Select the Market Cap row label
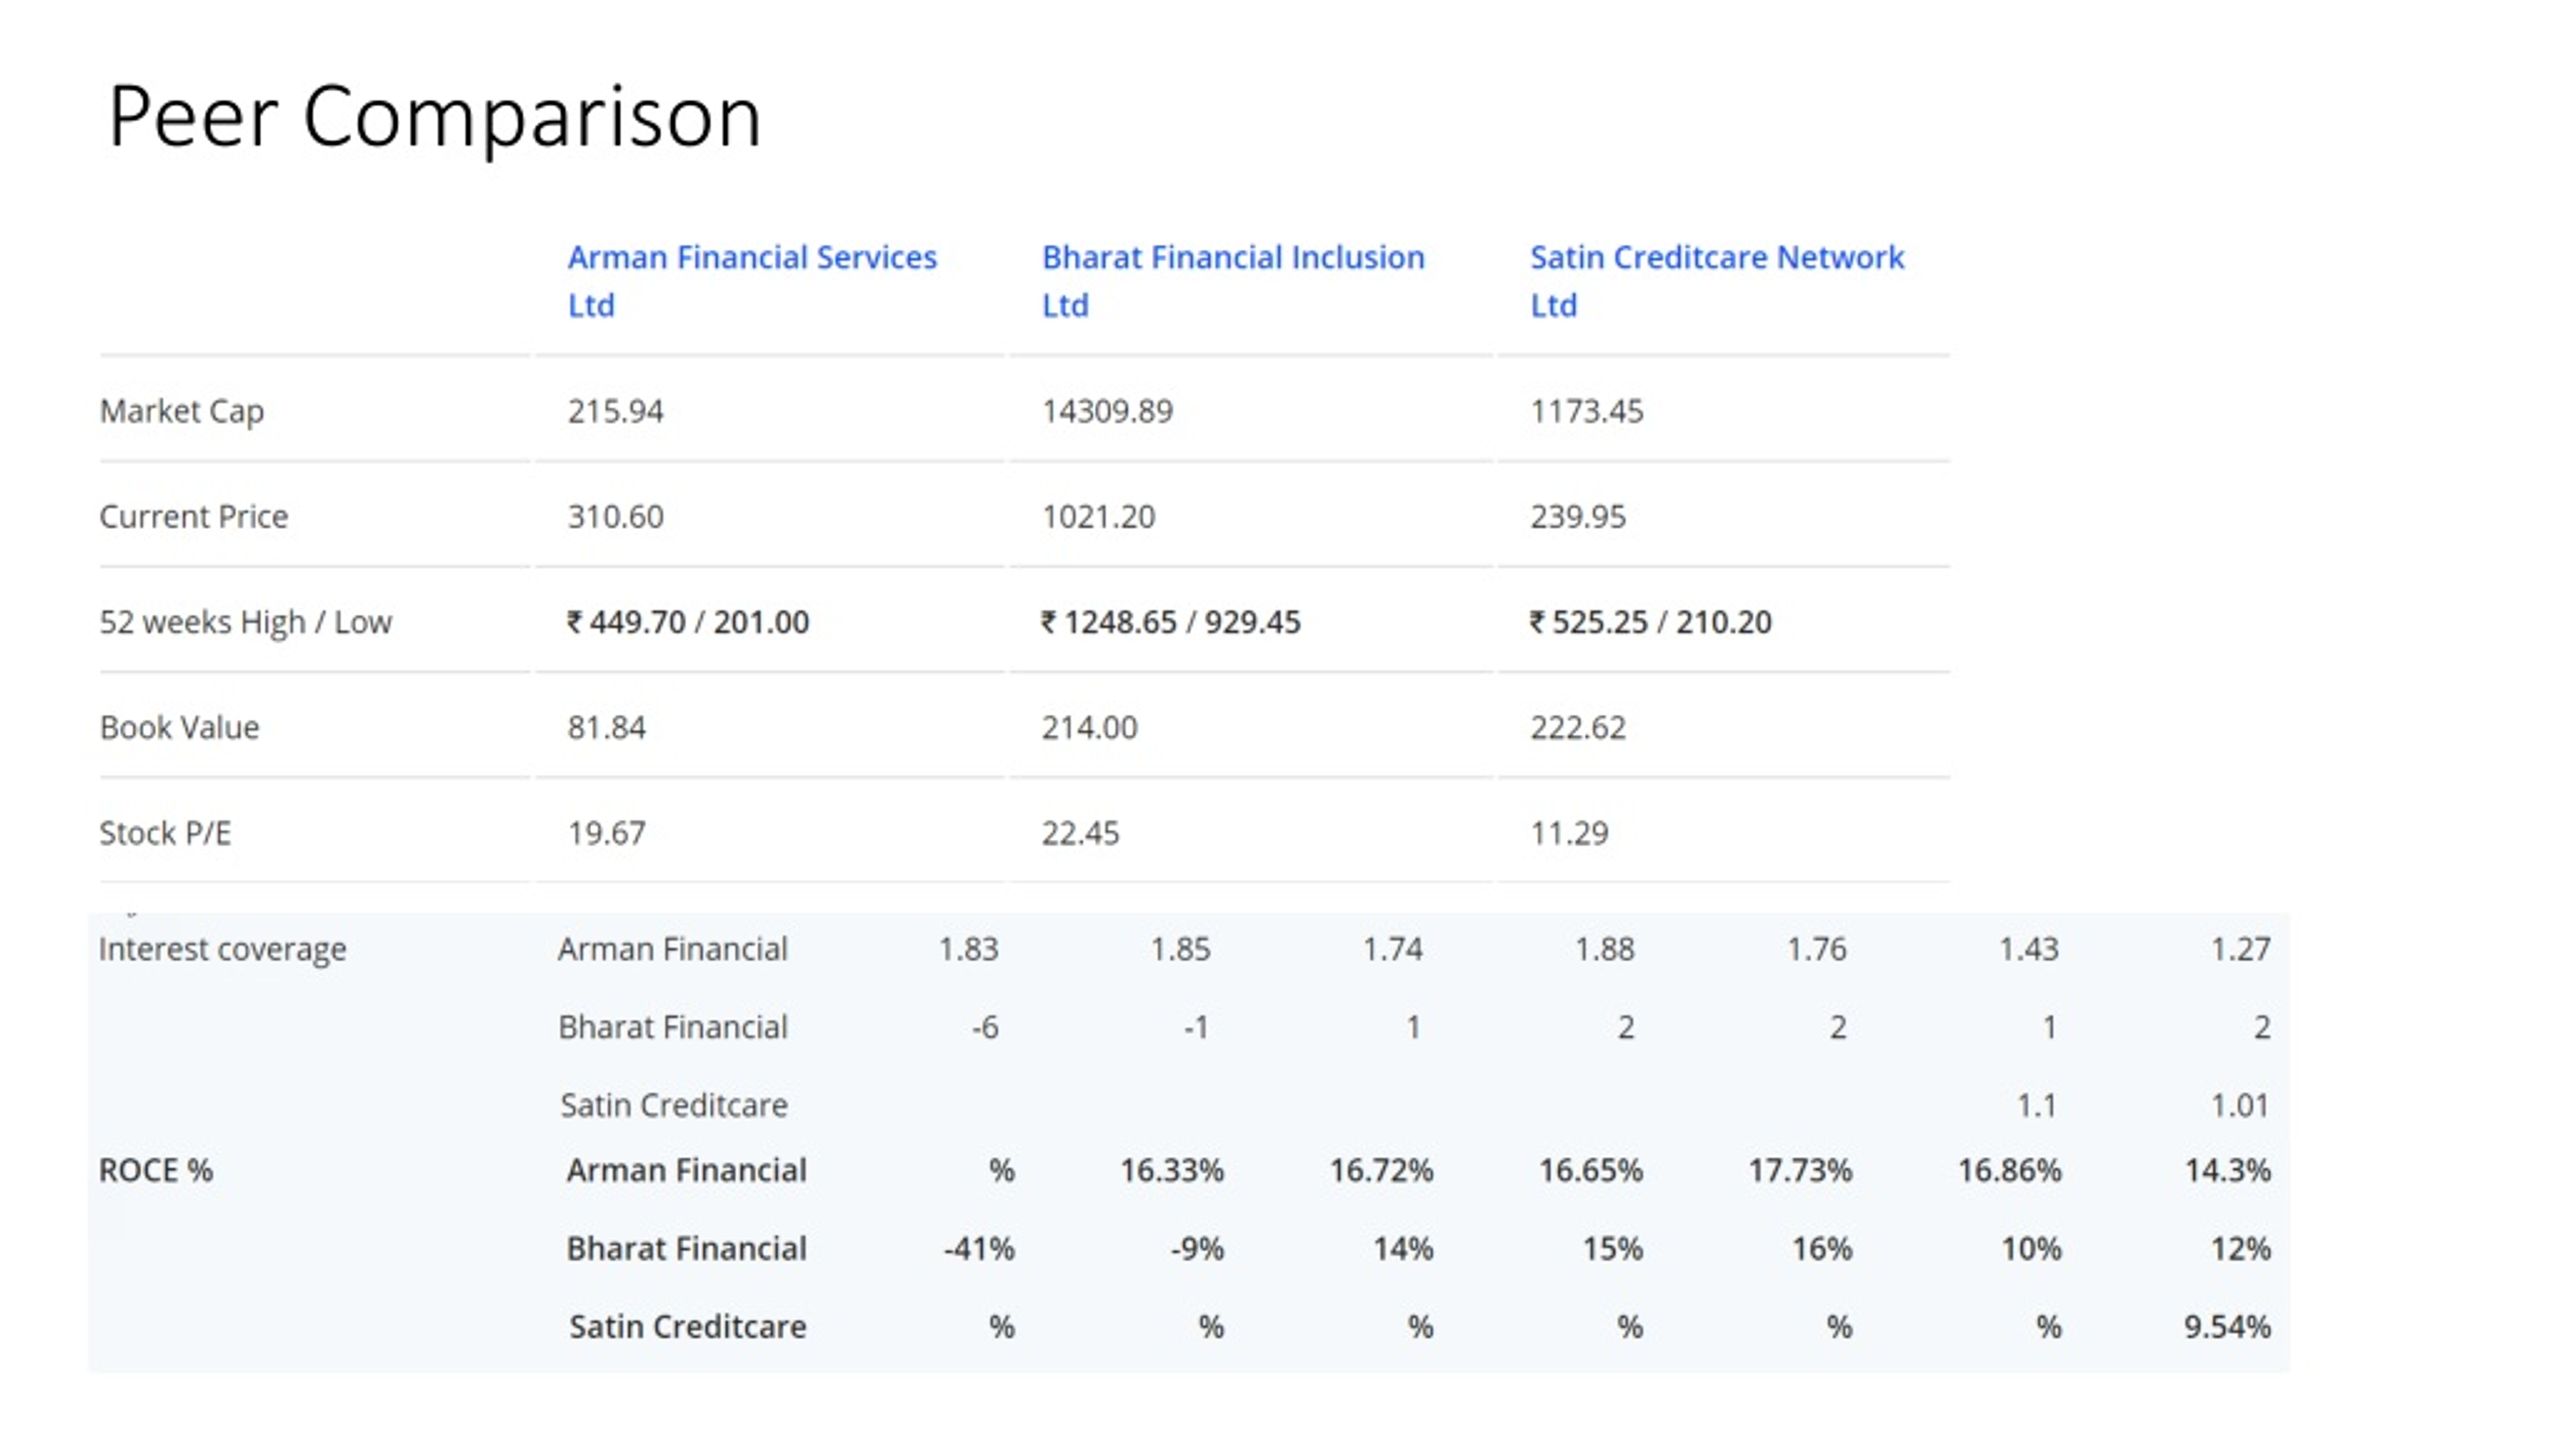Screen dimensions: 2560x1440 coord(182,411)
